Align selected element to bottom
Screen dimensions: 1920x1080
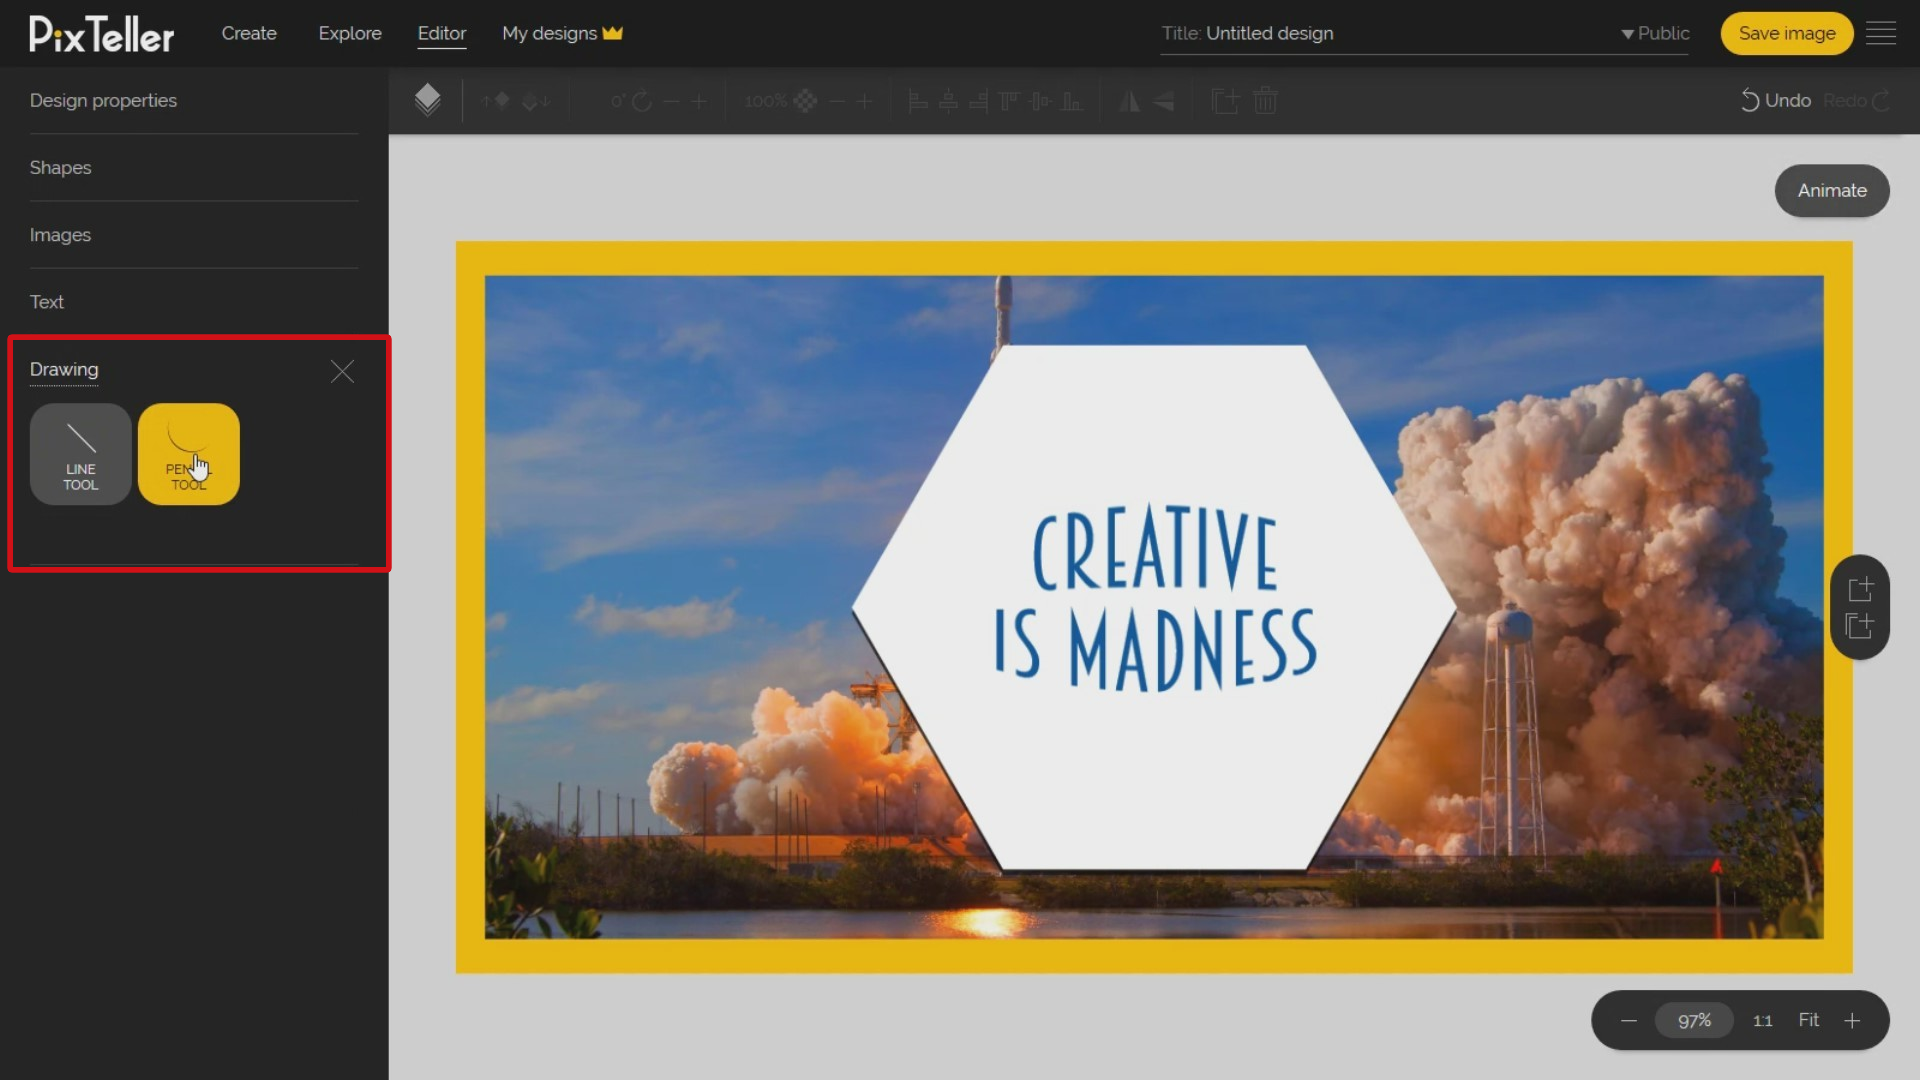tap(1072, 101)
